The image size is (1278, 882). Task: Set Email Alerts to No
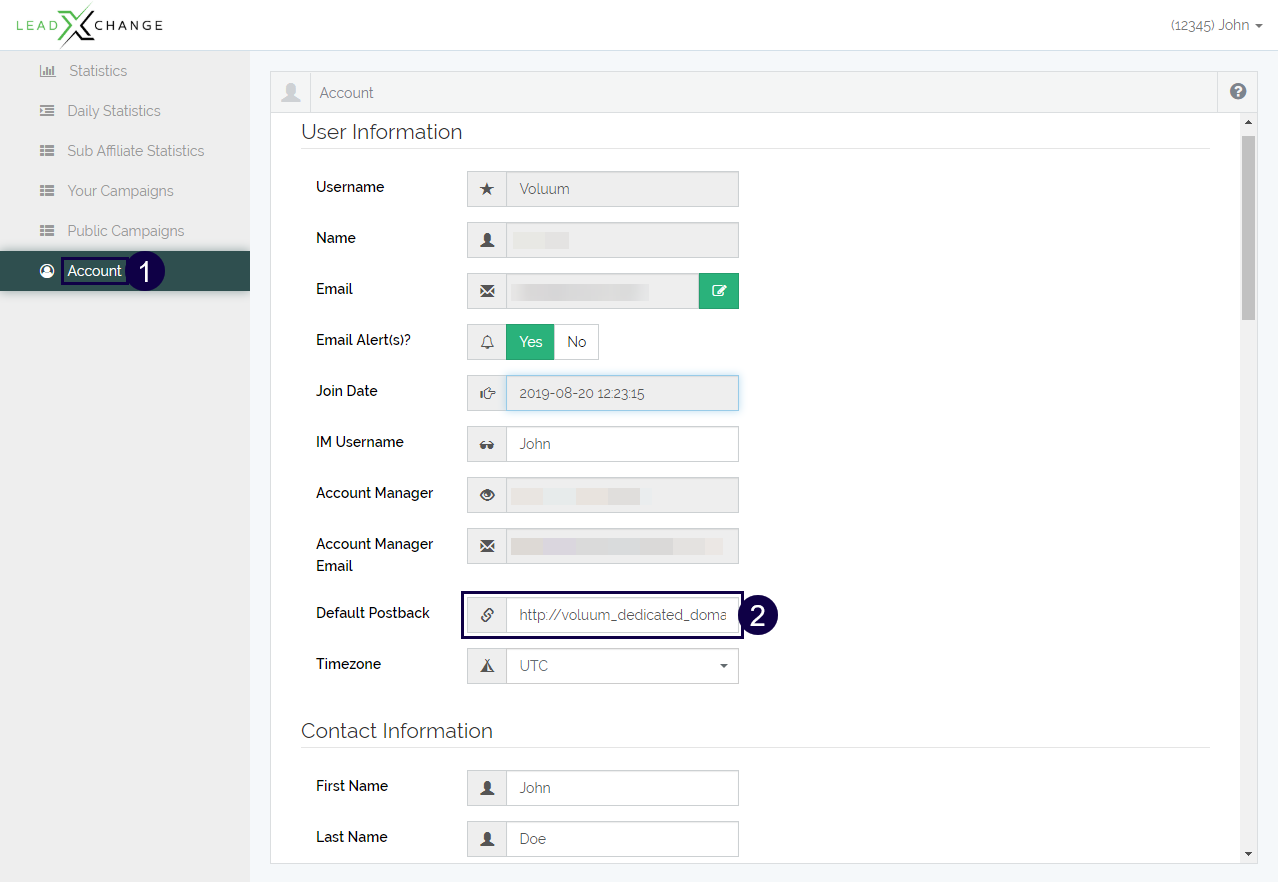point(576,342)
